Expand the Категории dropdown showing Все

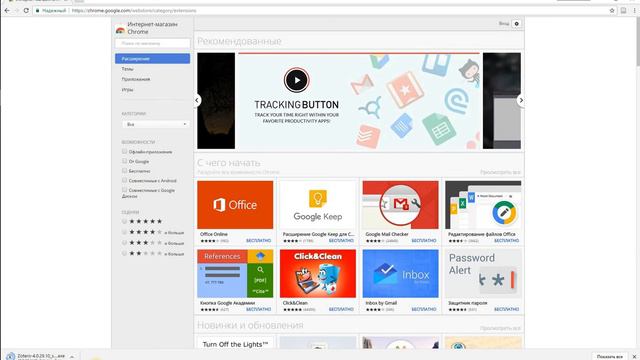click(156, 124)
